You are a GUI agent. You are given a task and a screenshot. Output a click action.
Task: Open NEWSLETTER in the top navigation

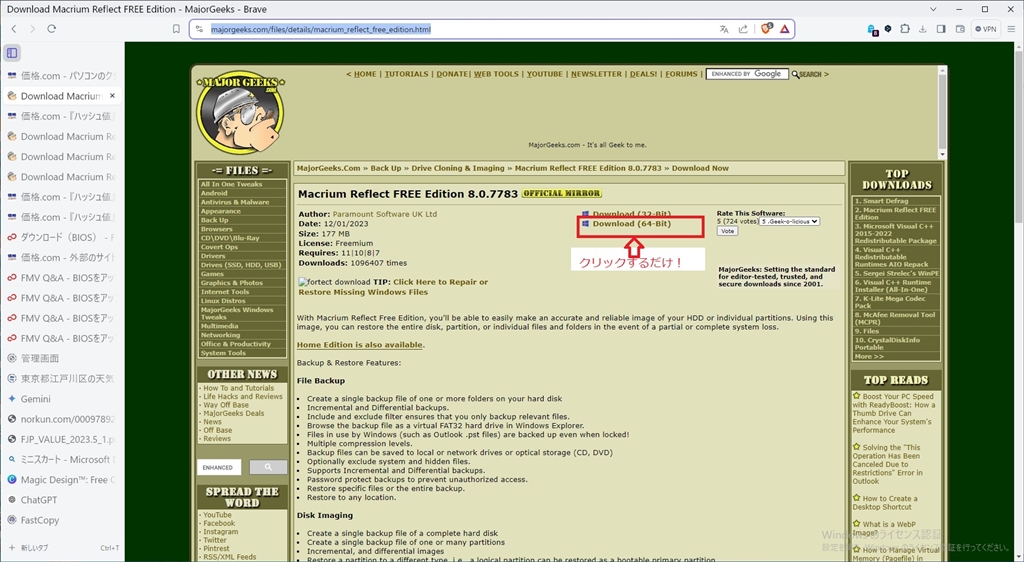[x=596, y=74]
